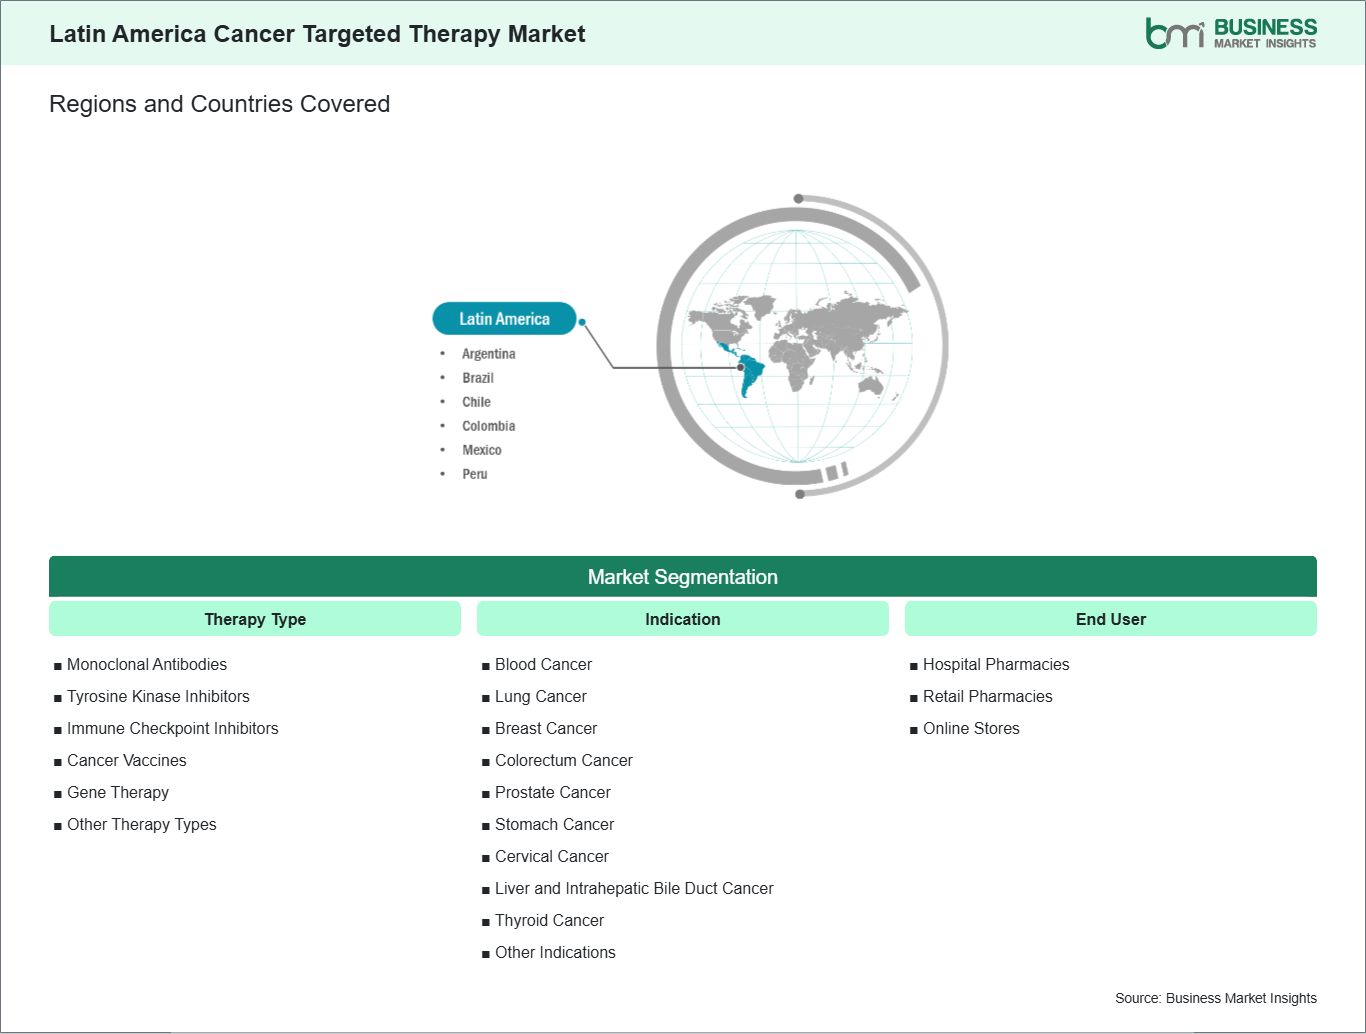This screenshot has height=1034, width=1366.
Task: Select the Argentina list bullet
Action: 443,353
